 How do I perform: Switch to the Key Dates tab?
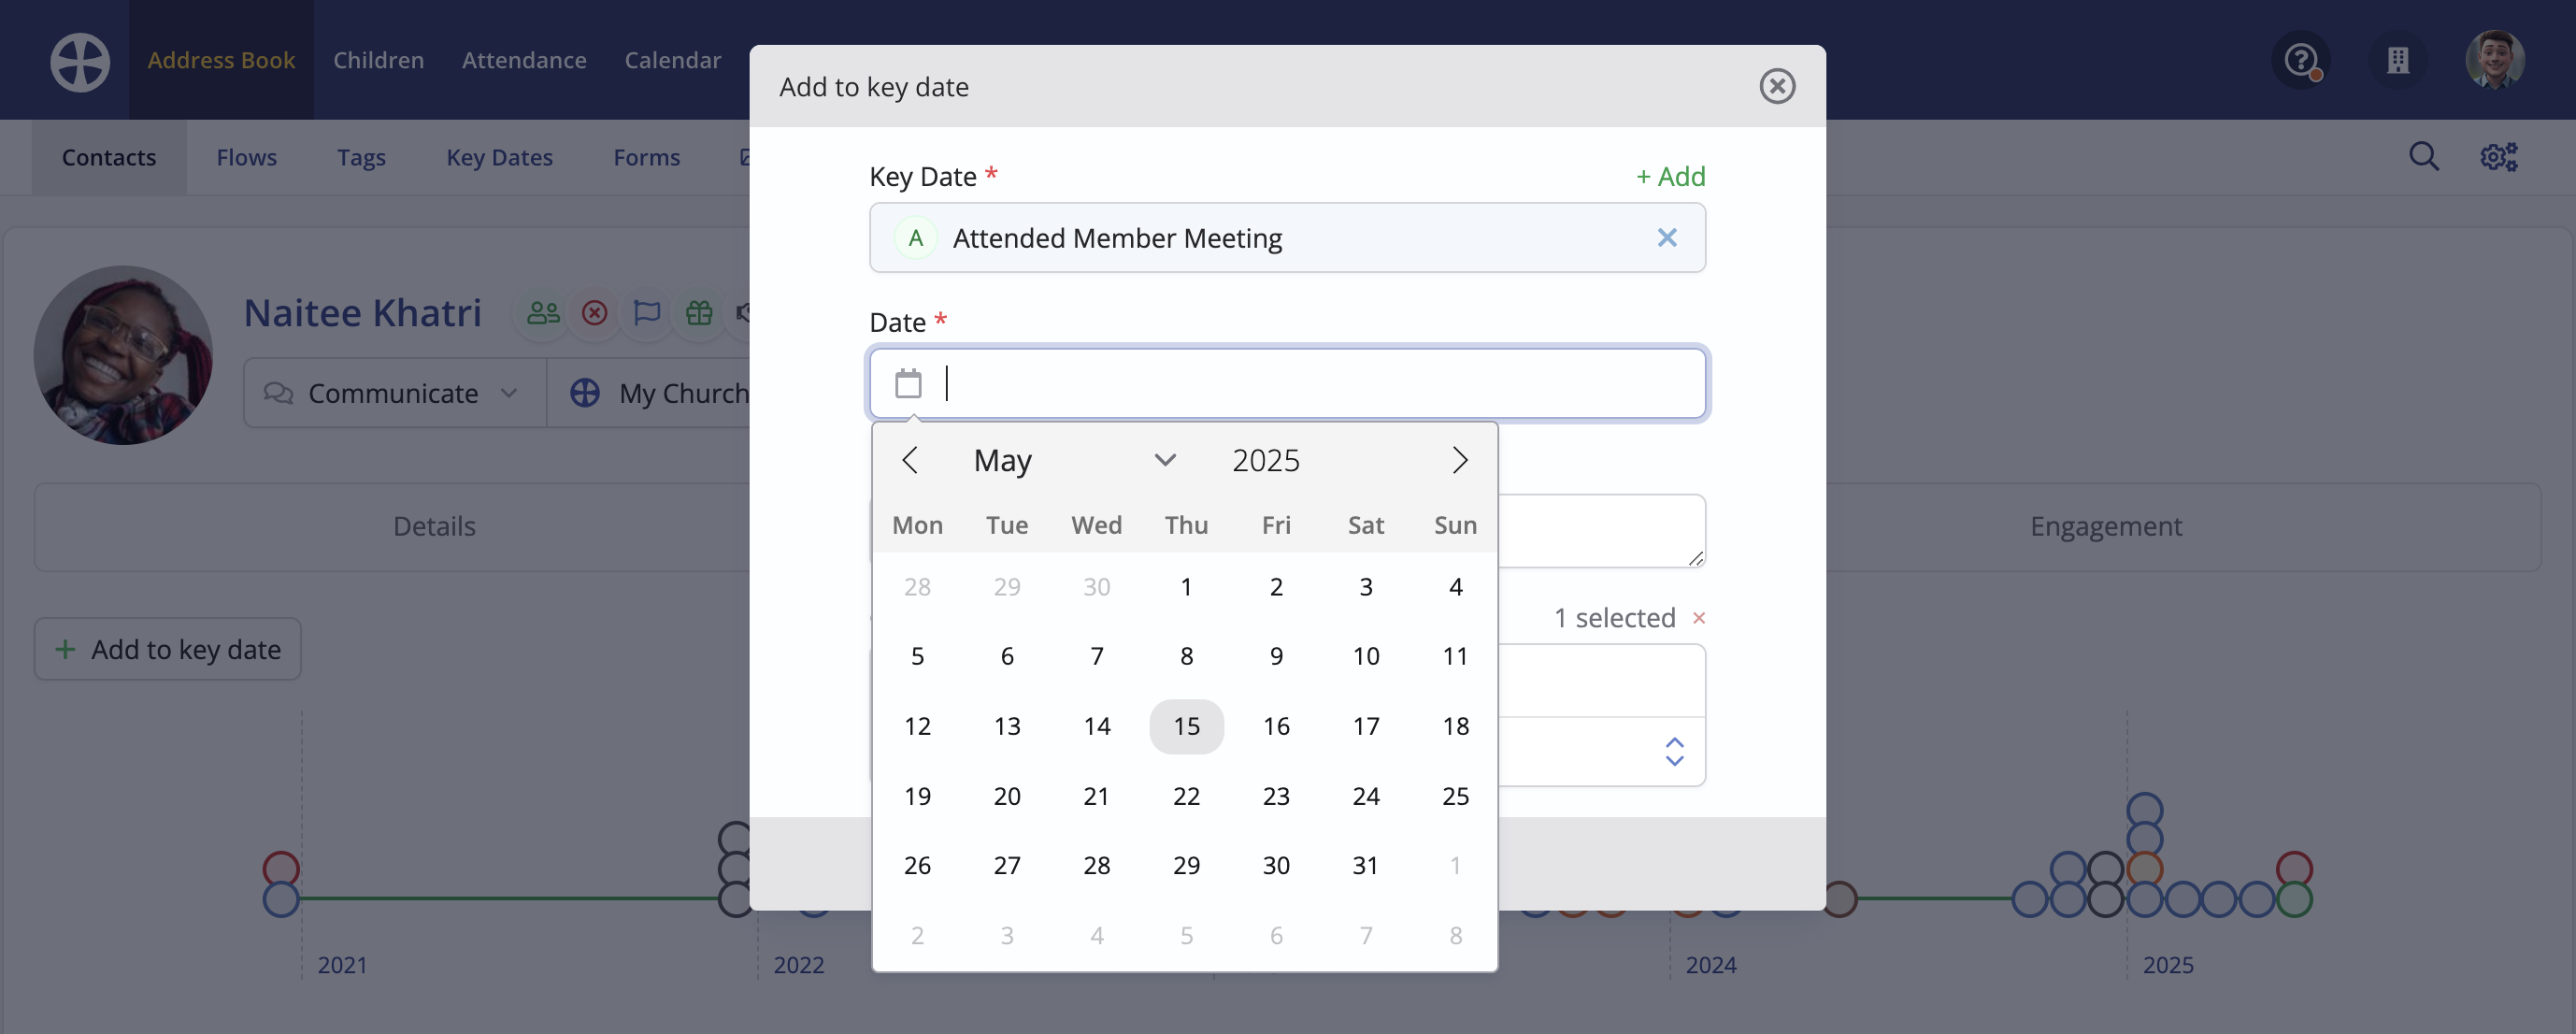coord(499,157)
